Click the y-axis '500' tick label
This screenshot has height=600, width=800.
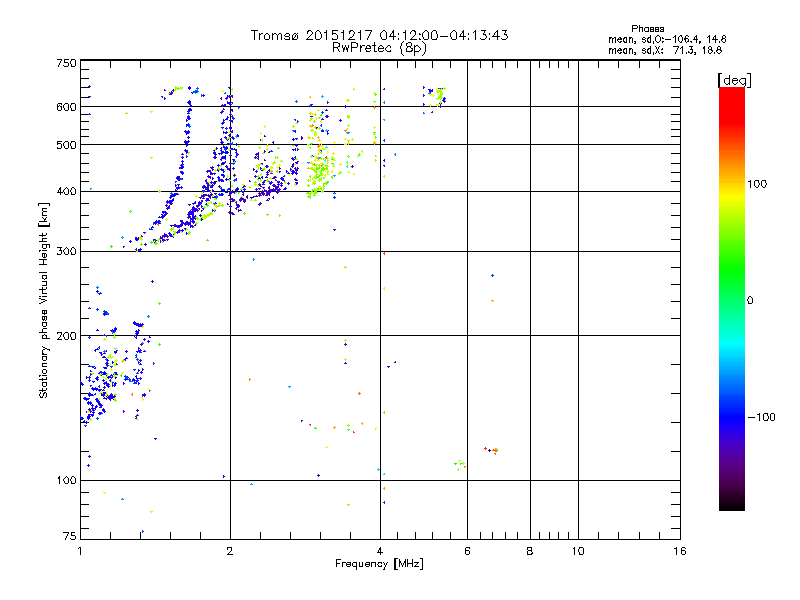tap(66, 145)
